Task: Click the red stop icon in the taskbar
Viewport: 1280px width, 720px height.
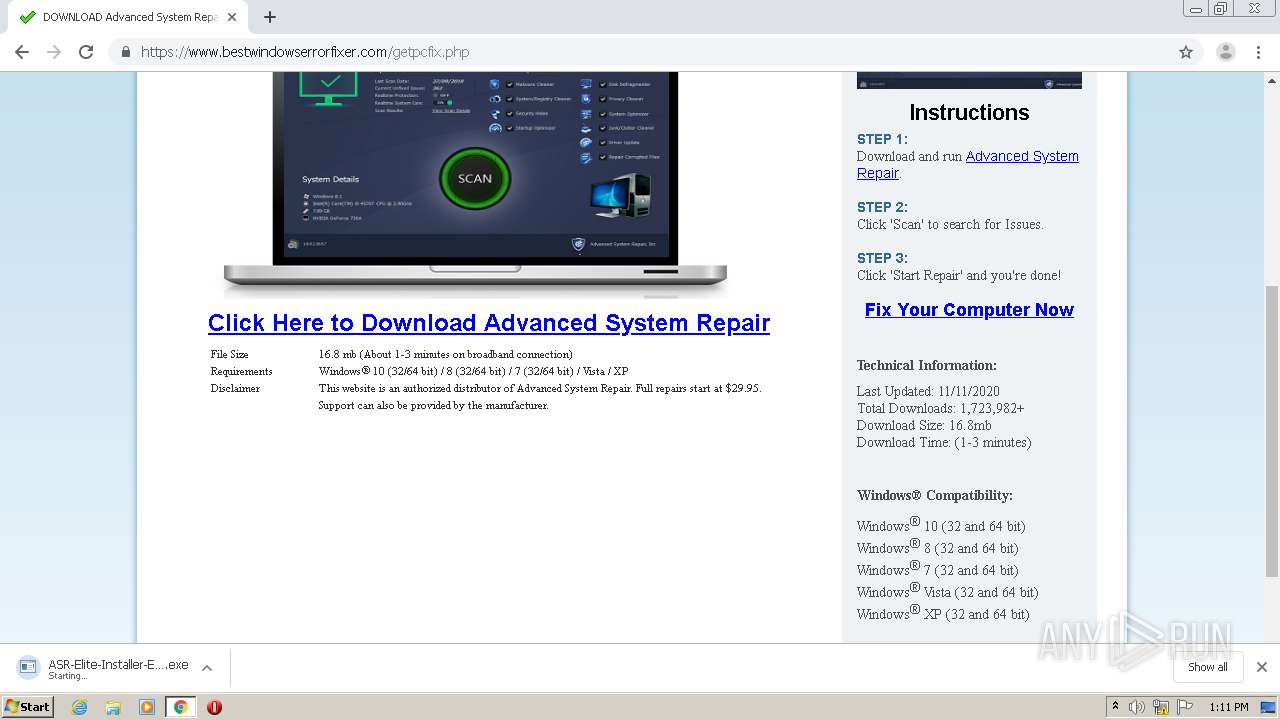Action: 214,707
